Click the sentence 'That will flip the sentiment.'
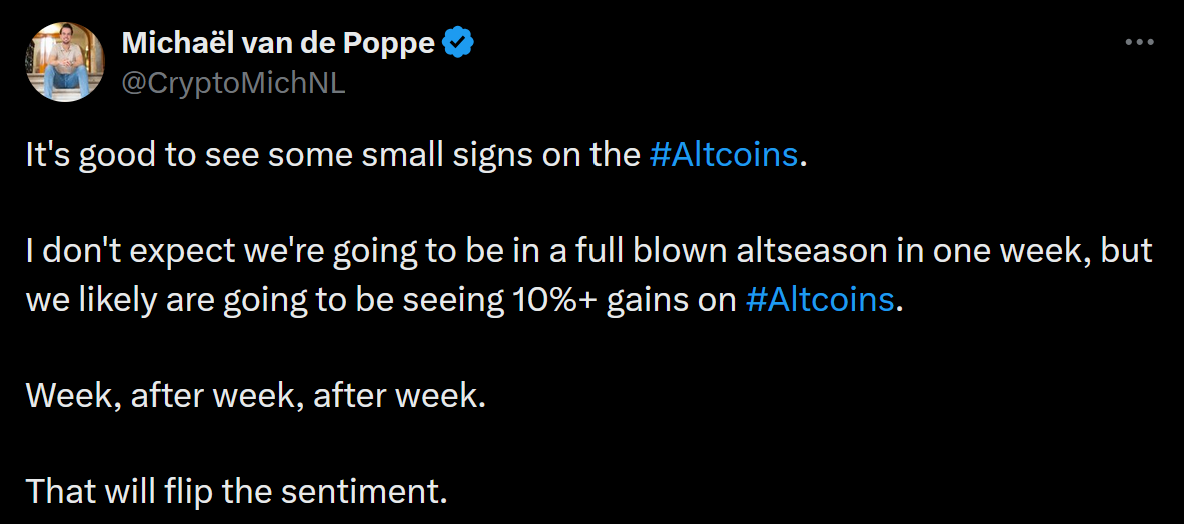The image size is (1184, 524). pos(236,493)
